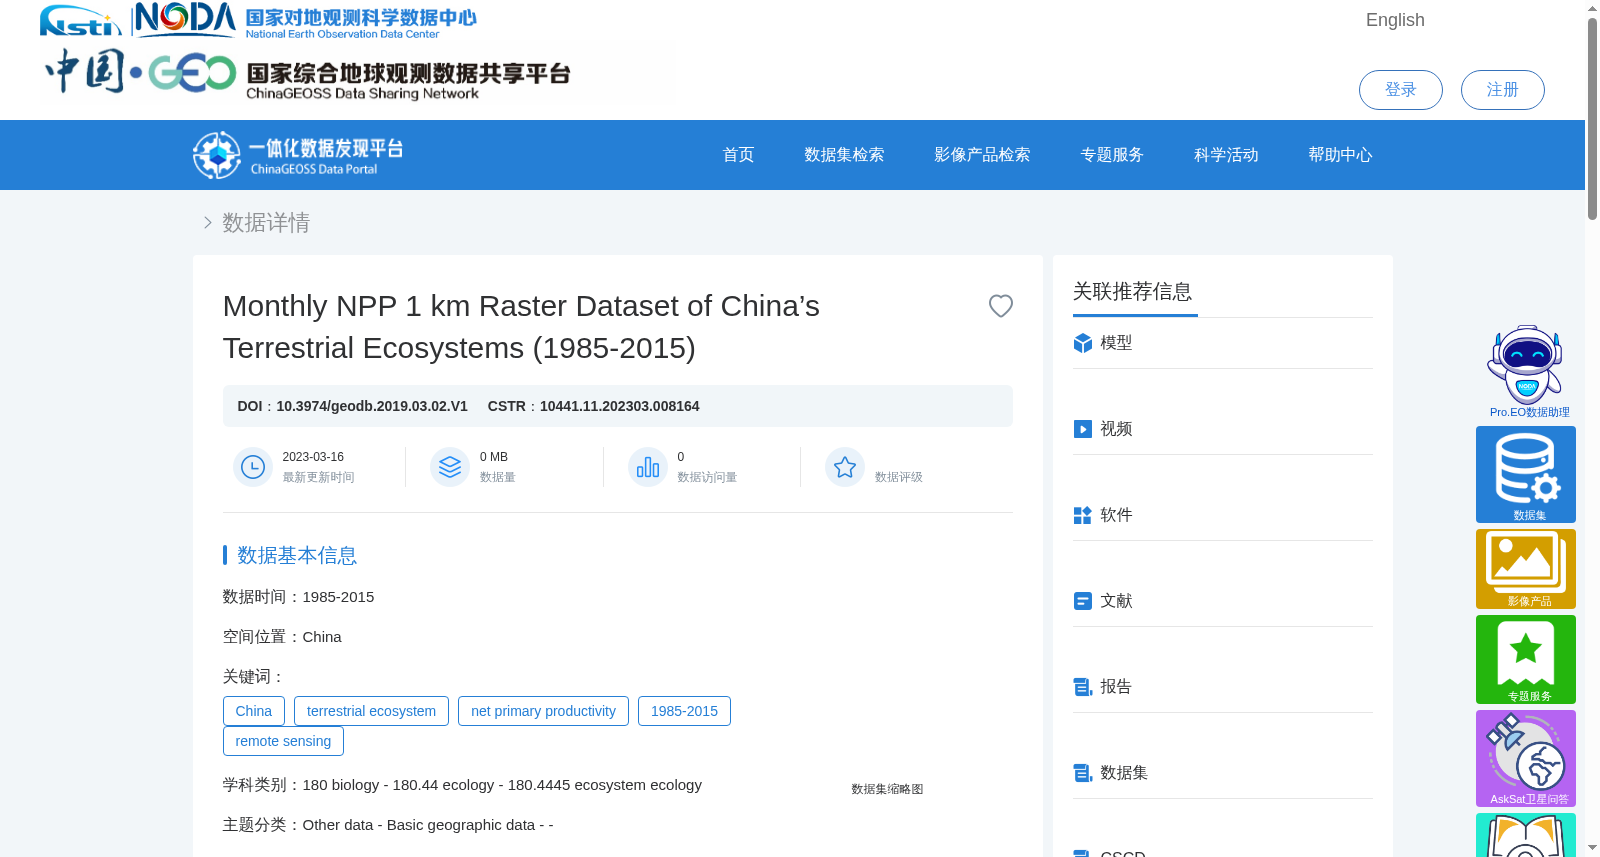The height and width of the screenshot is (857, 1600).
Task: Click the vertical page scrollbar thumb
Action: (x=1592, y=118)
